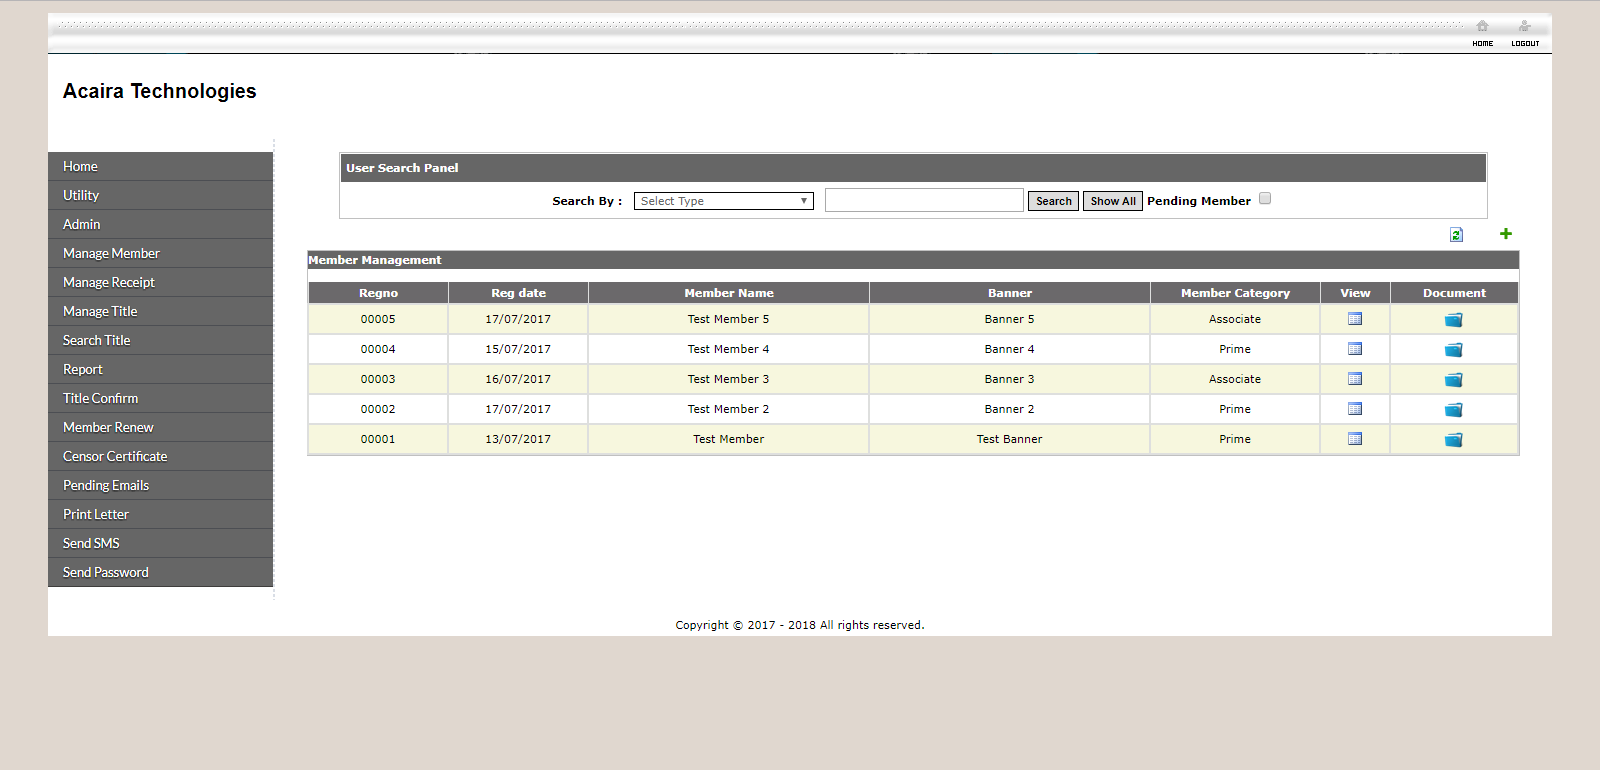Open Document folder icon for Test Member 4

(1453, 350)
